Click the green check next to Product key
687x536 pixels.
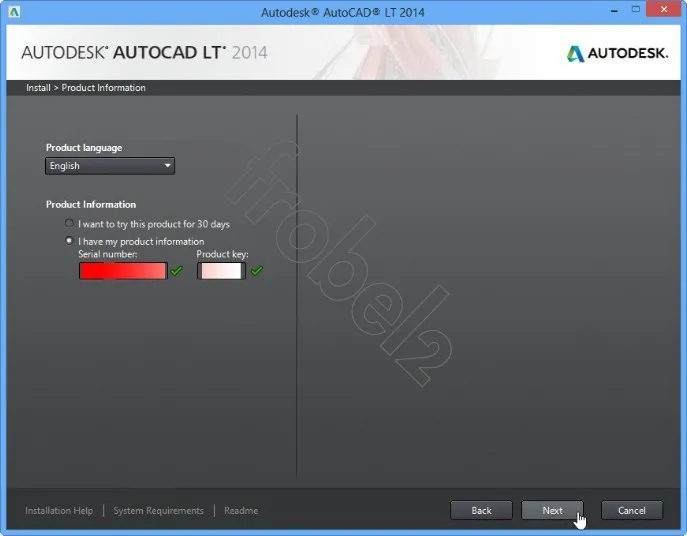coord(257,271)
